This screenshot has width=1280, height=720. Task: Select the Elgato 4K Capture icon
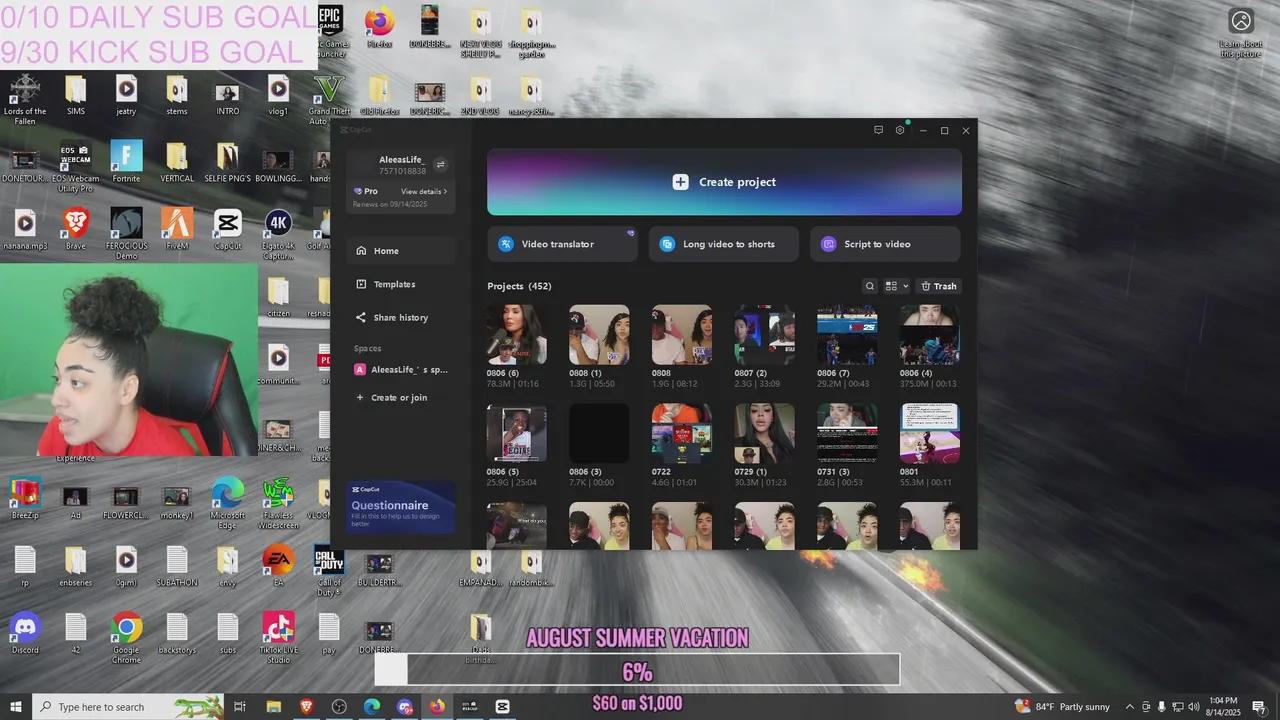coord(279,234)
